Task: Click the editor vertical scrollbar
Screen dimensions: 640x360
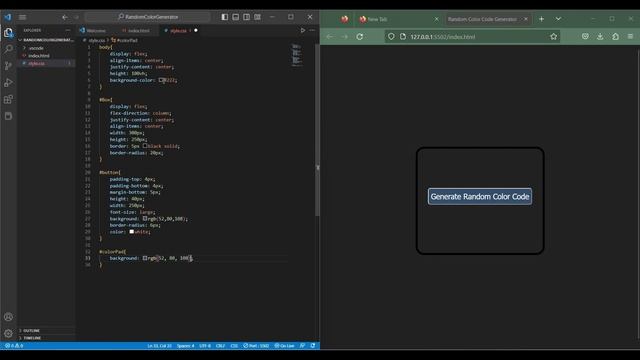Action: (x=317, y=130)
